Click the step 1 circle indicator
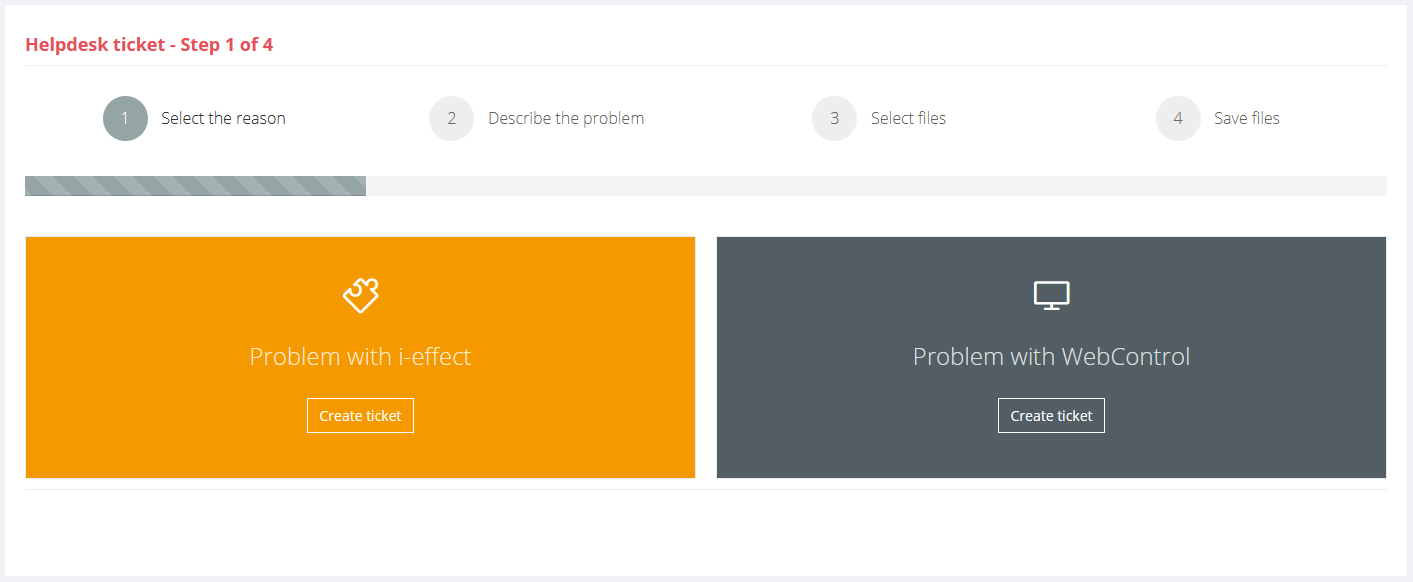This screenshot has width=1413, height=582. click(125, 118)
